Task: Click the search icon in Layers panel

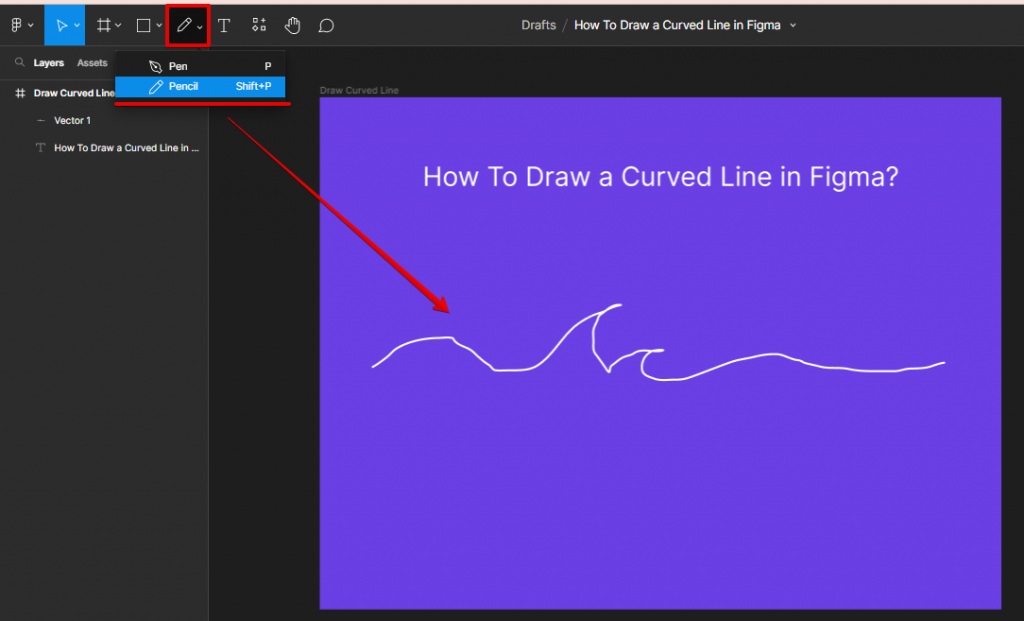Action: coord(20,62)
